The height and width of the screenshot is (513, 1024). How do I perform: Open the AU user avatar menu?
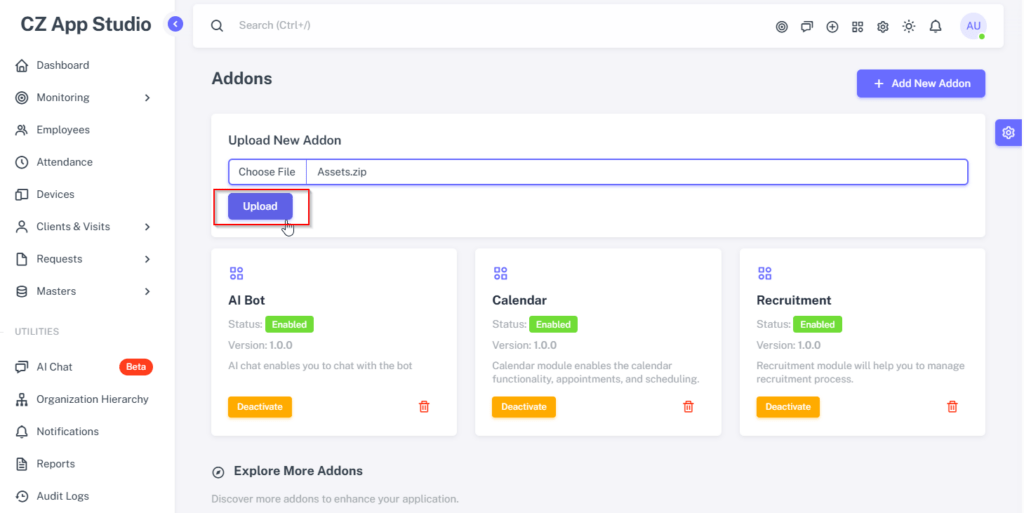973,26
